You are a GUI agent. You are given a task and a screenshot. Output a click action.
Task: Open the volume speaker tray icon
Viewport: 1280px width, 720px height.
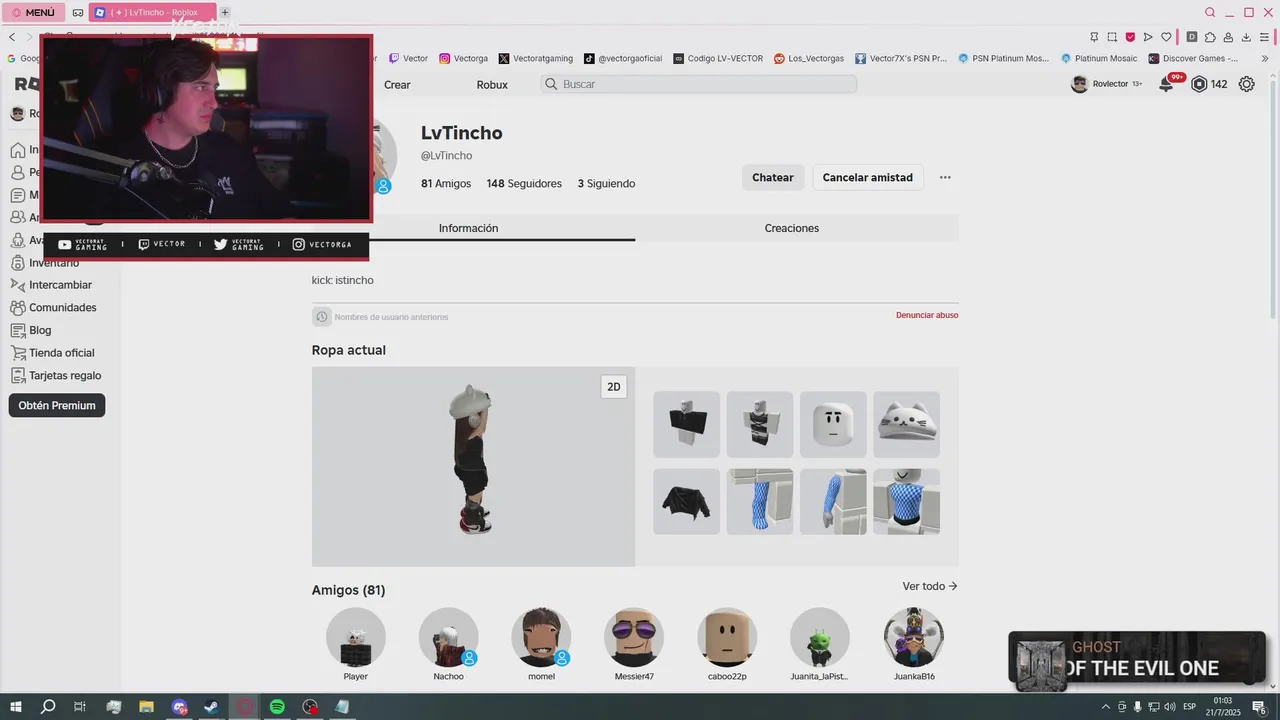(1169, 707)
